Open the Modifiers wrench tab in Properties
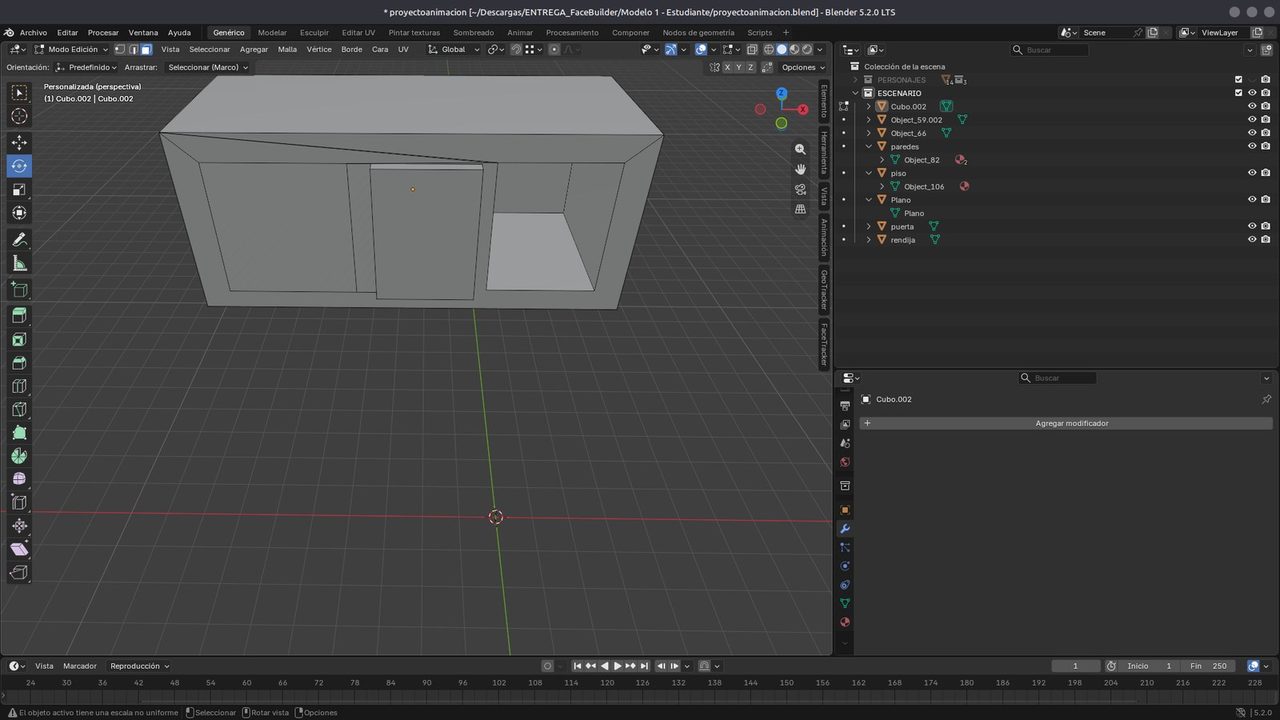The width and height of the screenshot is (1280, 720). click(x=845, y=528)
